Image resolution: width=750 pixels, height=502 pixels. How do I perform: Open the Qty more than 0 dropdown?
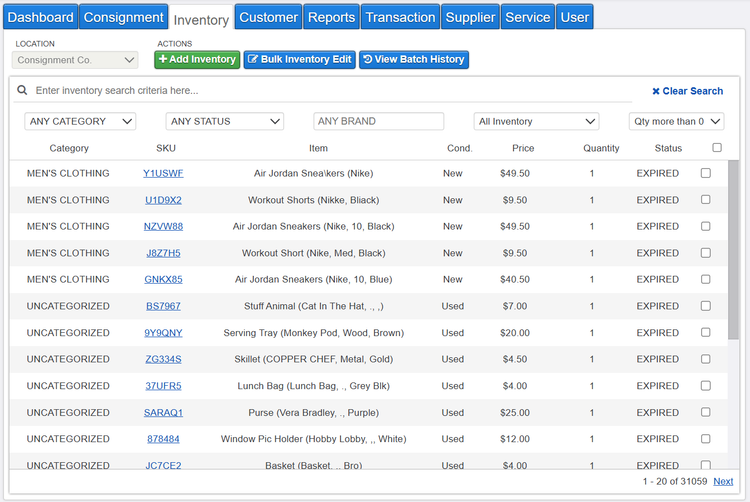click(676, 121)
